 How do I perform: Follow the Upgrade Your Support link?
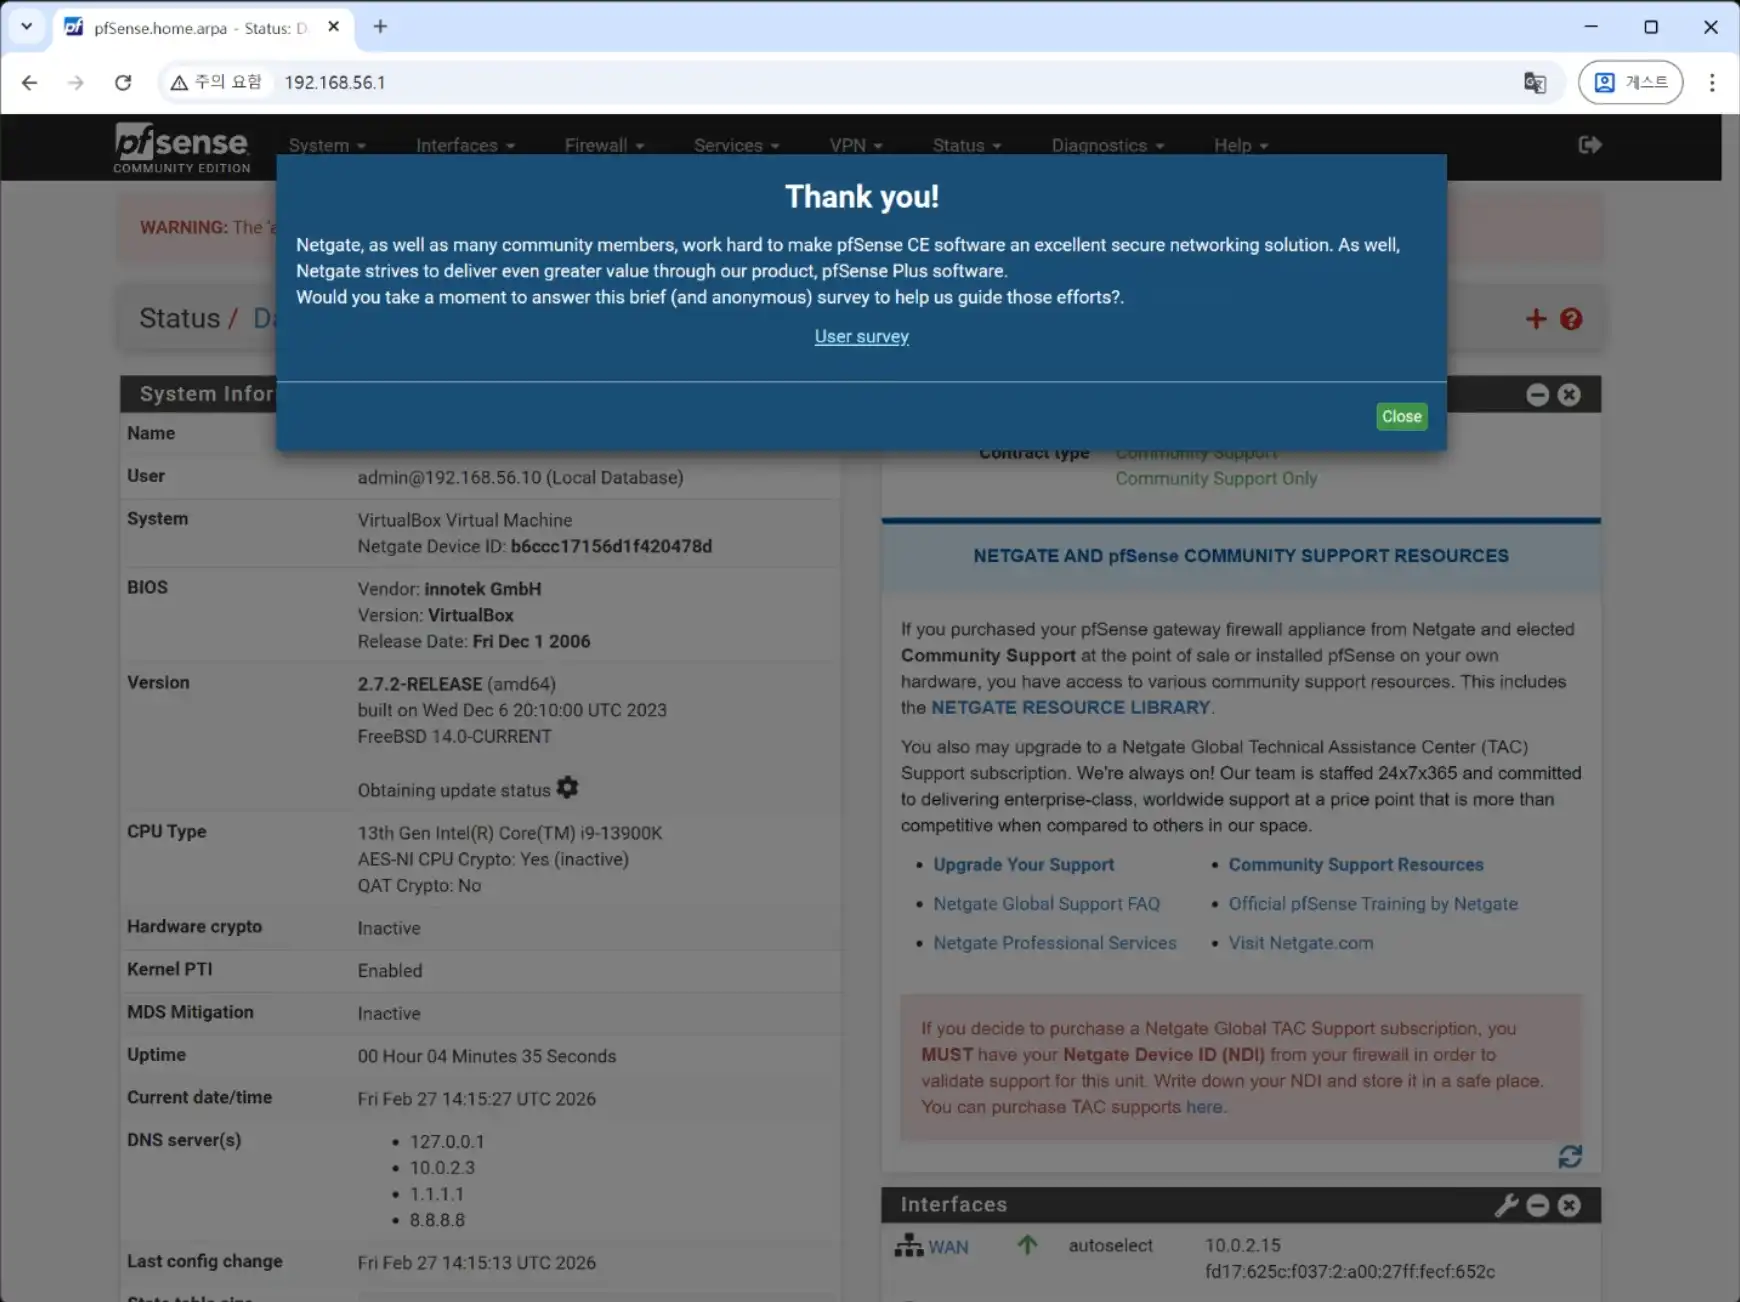click(1023, 865)
